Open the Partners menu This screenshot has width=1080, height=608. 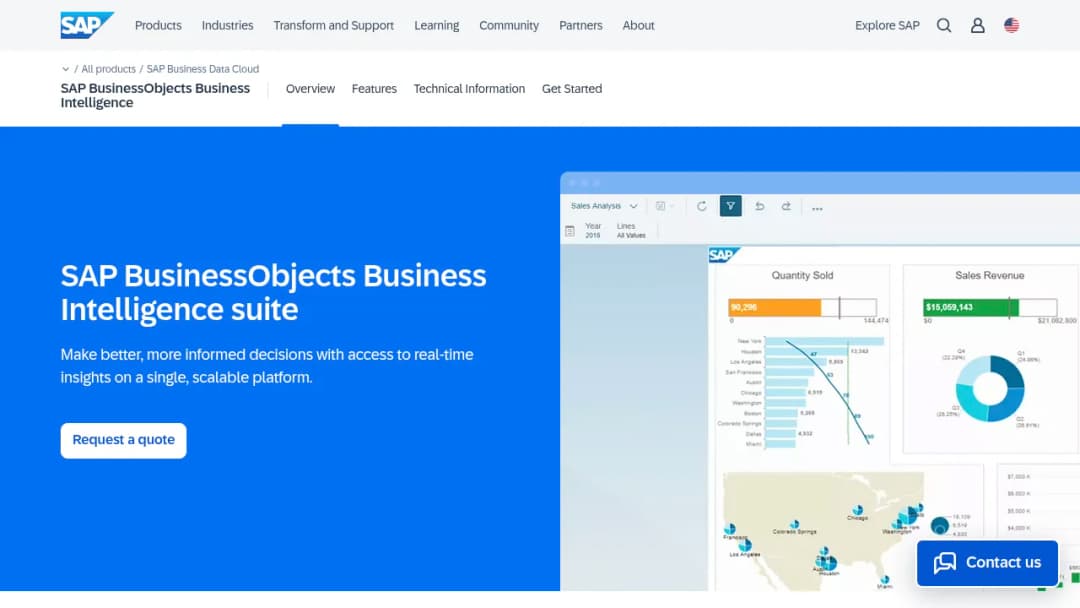tap(581, 25)
